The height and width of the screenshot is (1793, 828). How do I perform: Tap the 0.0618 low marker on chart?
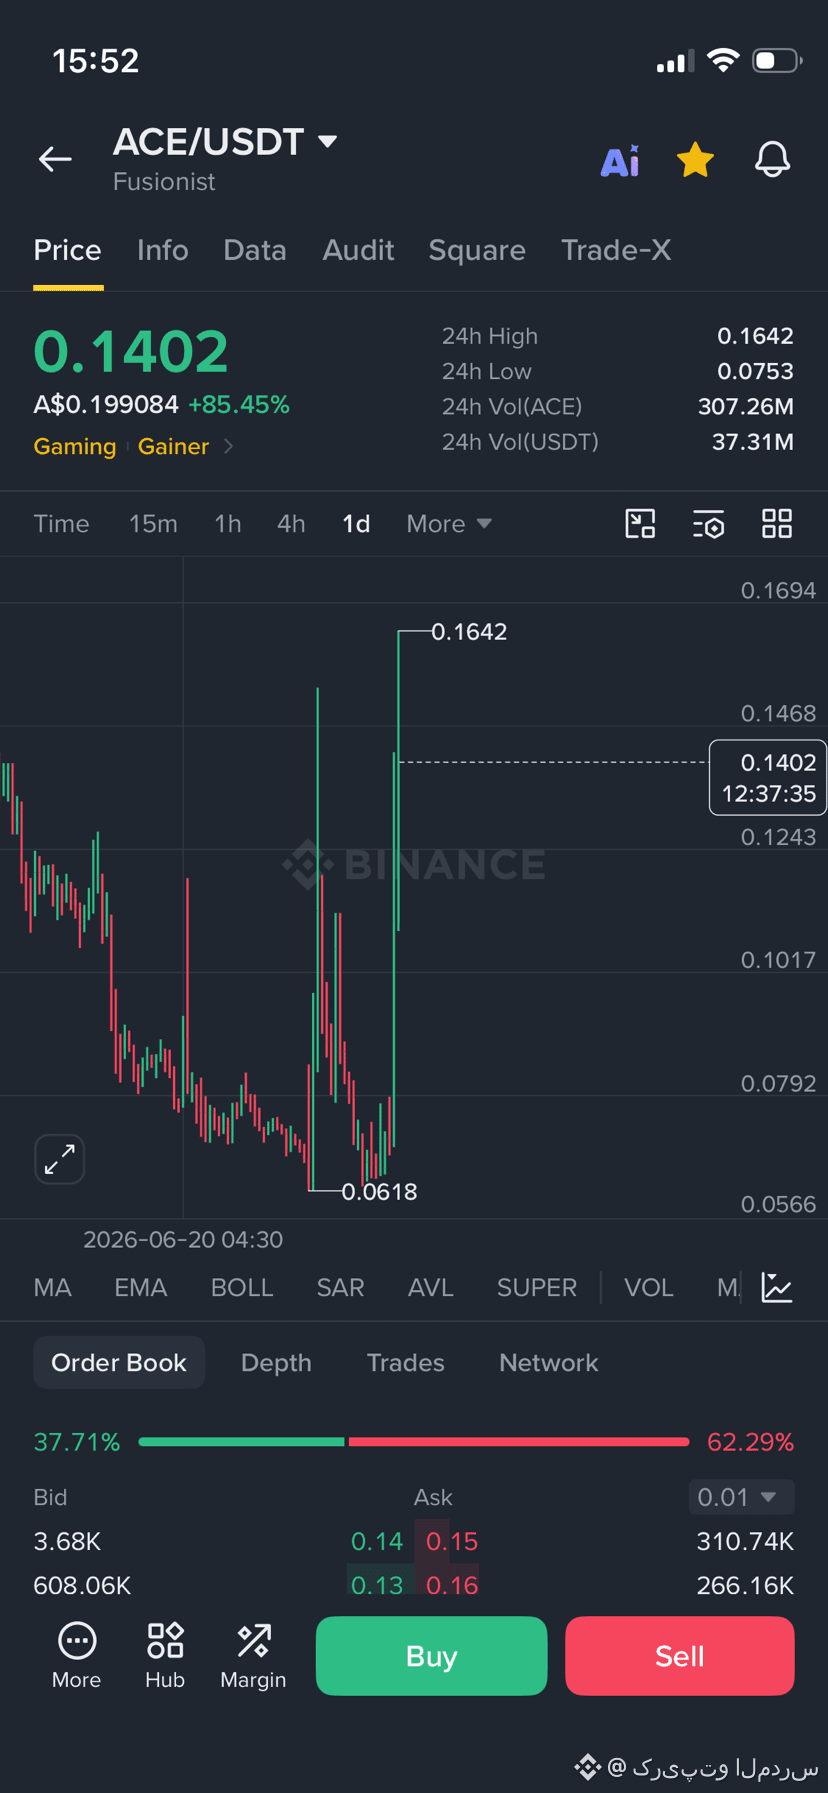pos(379,1192)
